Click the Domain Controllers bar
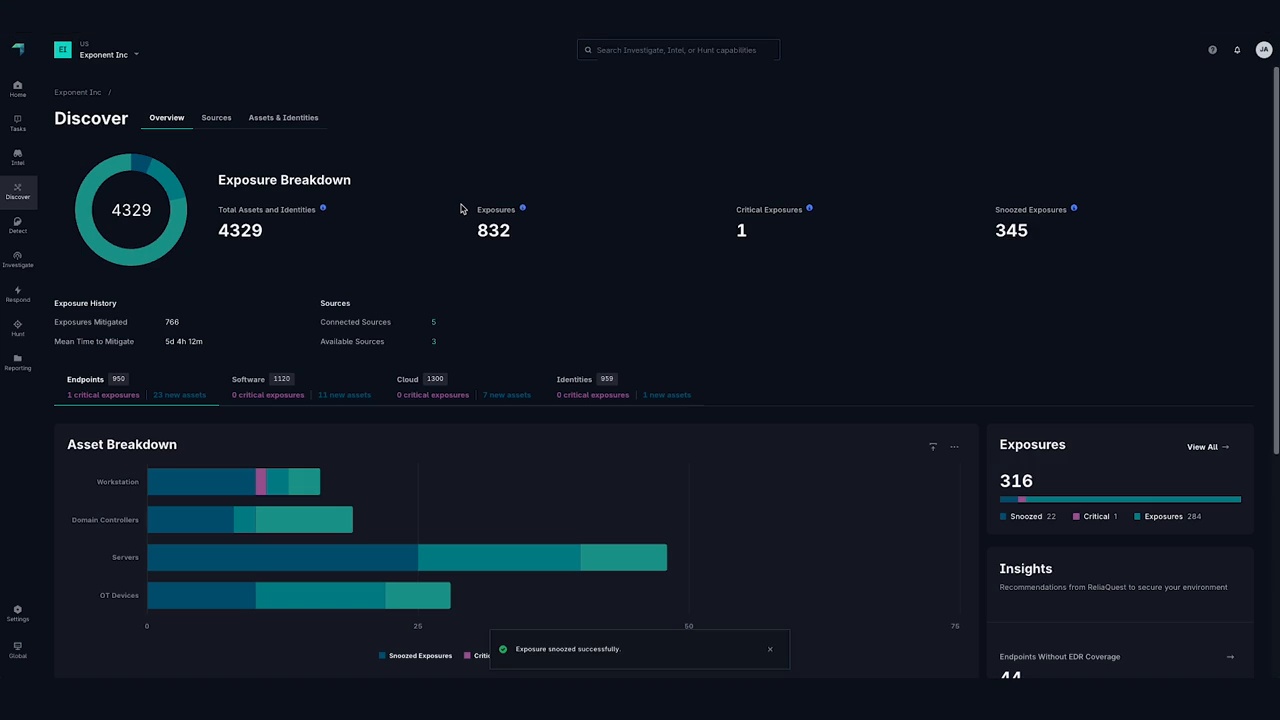The height and width of the screenshot is (720, 1280). point(250,520)
